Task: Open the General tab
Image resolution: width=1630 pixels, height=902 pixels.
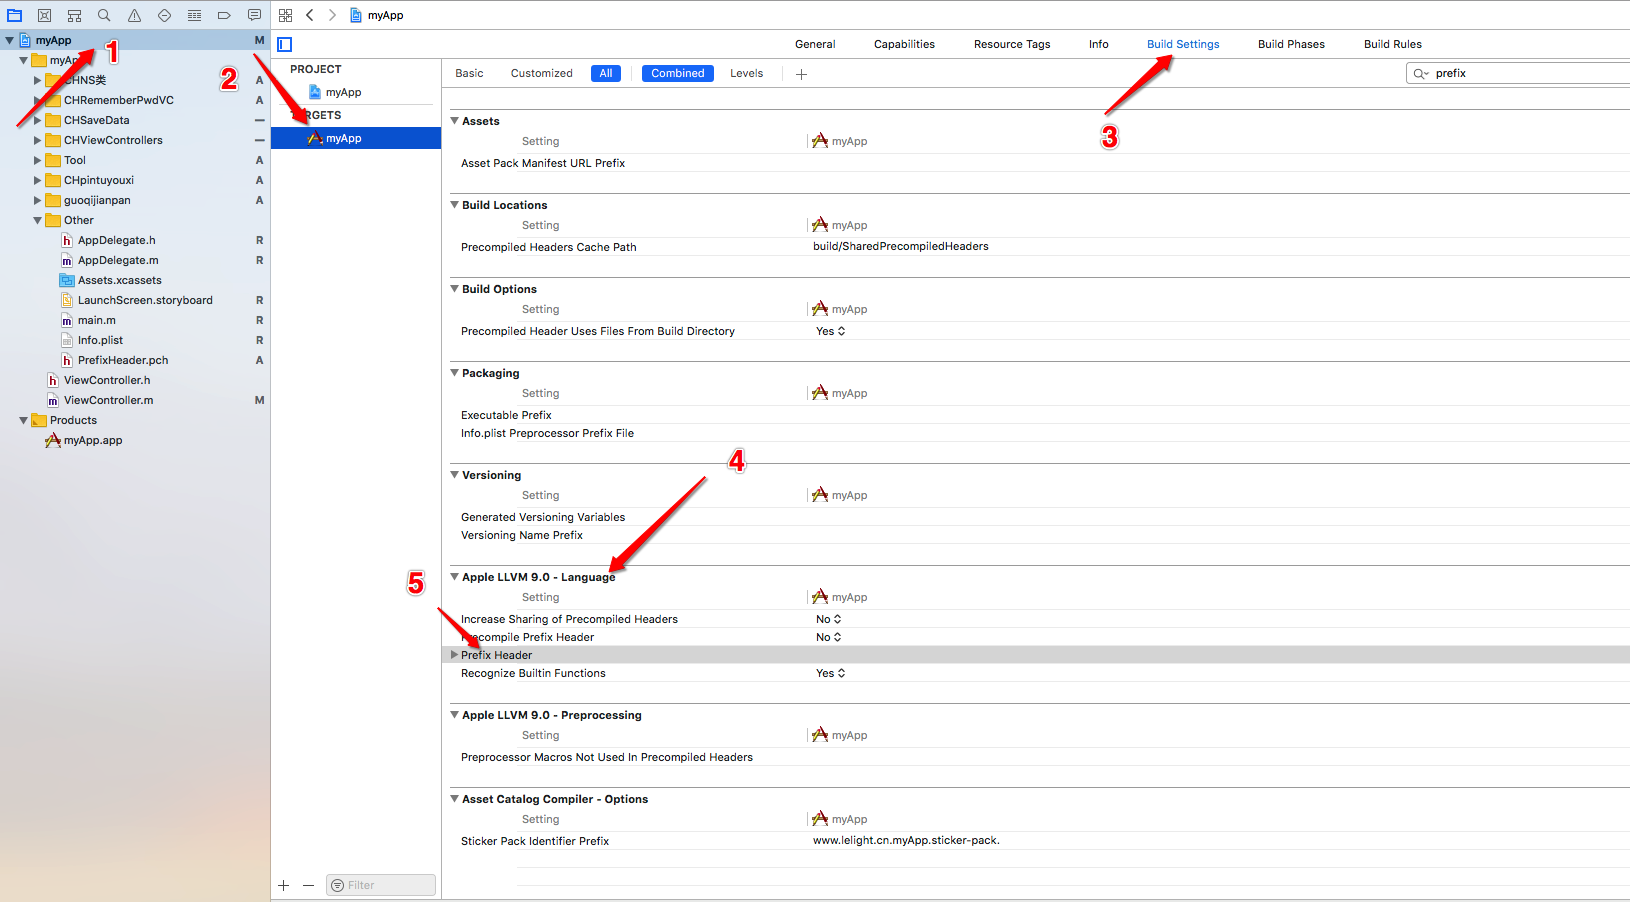Action: (815, 44)
